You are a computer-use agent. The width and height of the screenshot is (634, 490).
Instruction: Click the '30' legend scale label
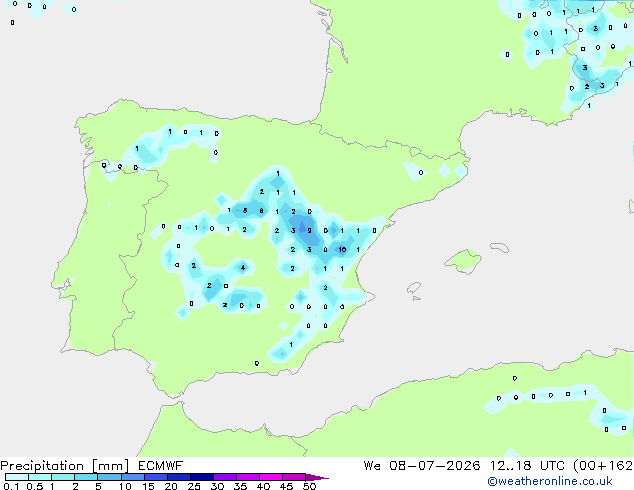217,486
